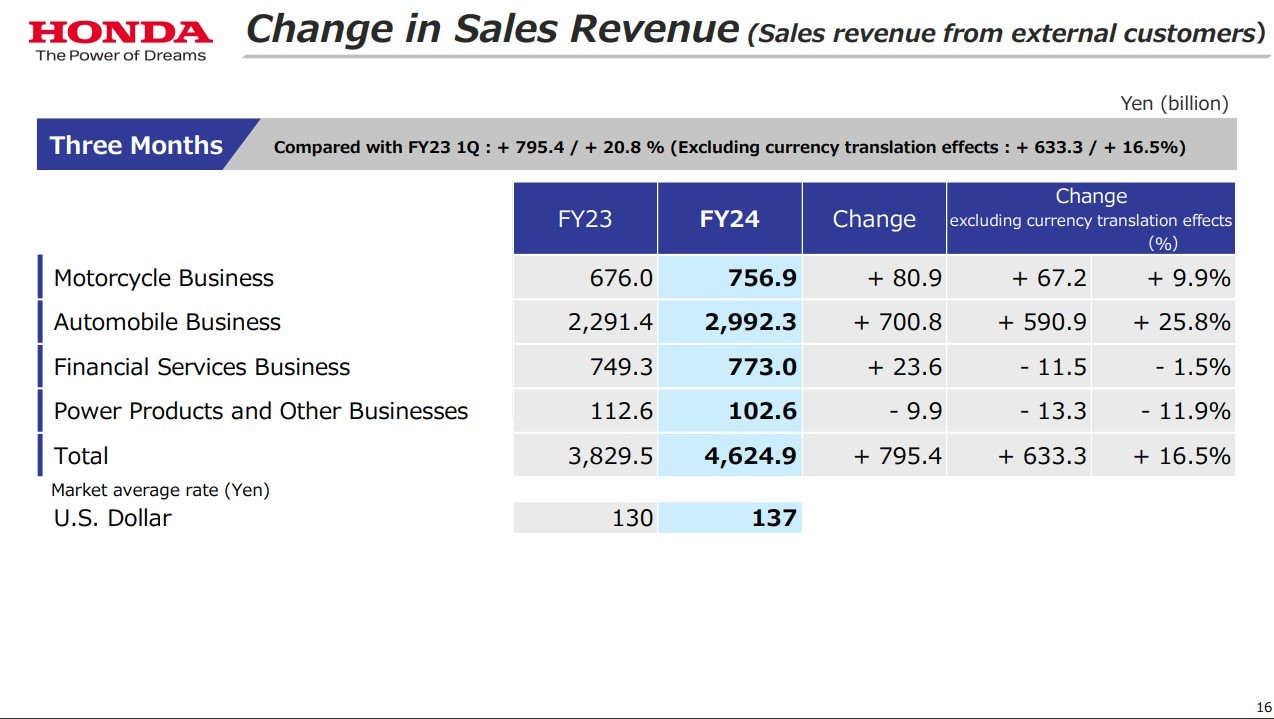Click the Total FY23 value 3,829.5
The width and height of the screenshot is (1274, 719).
click(608, 456)
